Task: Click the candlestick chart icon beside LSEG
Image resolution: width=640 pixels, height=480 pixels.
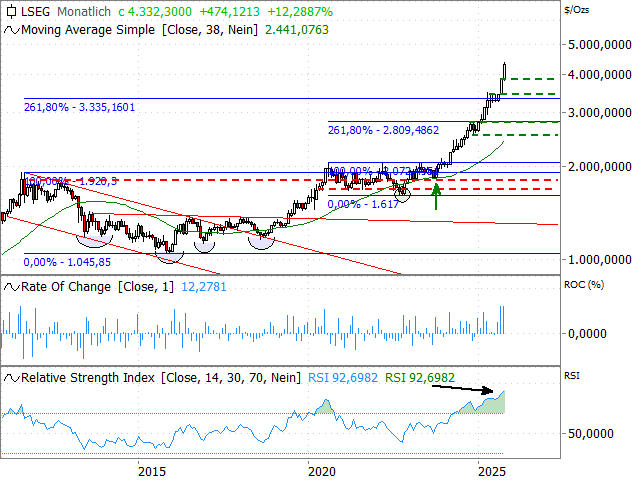Action: point(10,11)
